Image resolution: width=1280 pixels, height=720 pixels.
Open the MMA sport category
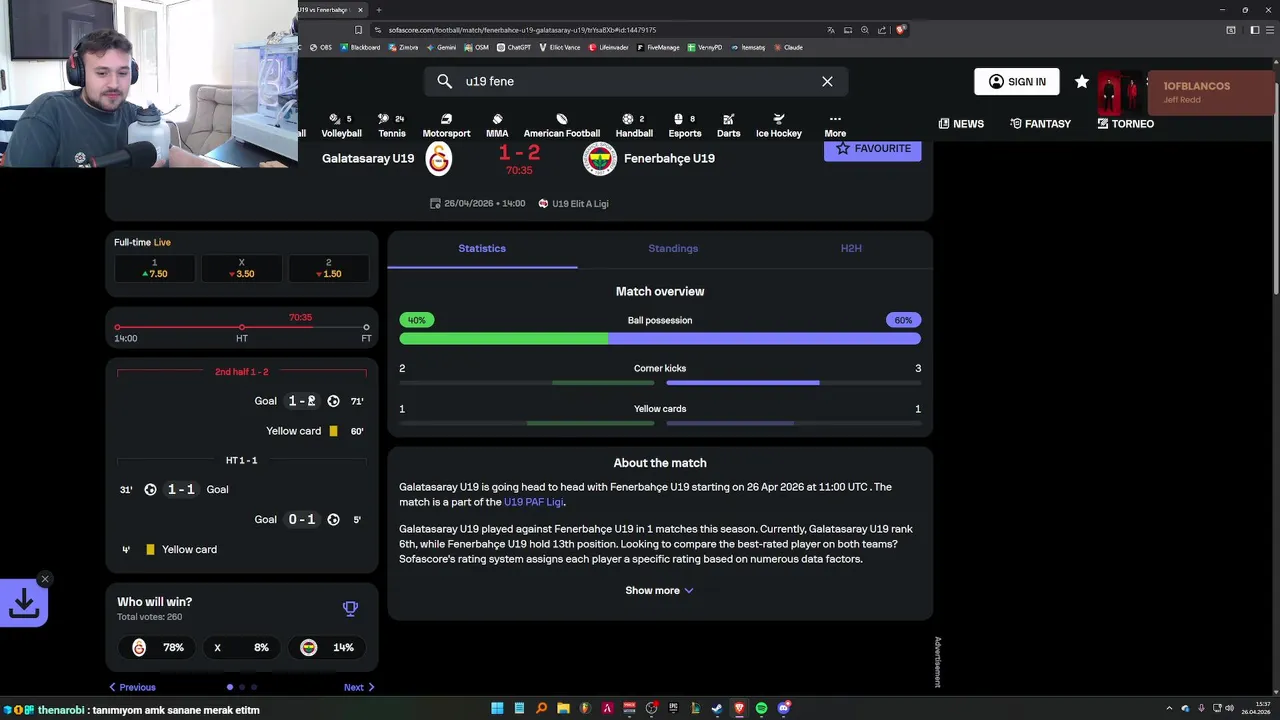(x=497, y=125)
